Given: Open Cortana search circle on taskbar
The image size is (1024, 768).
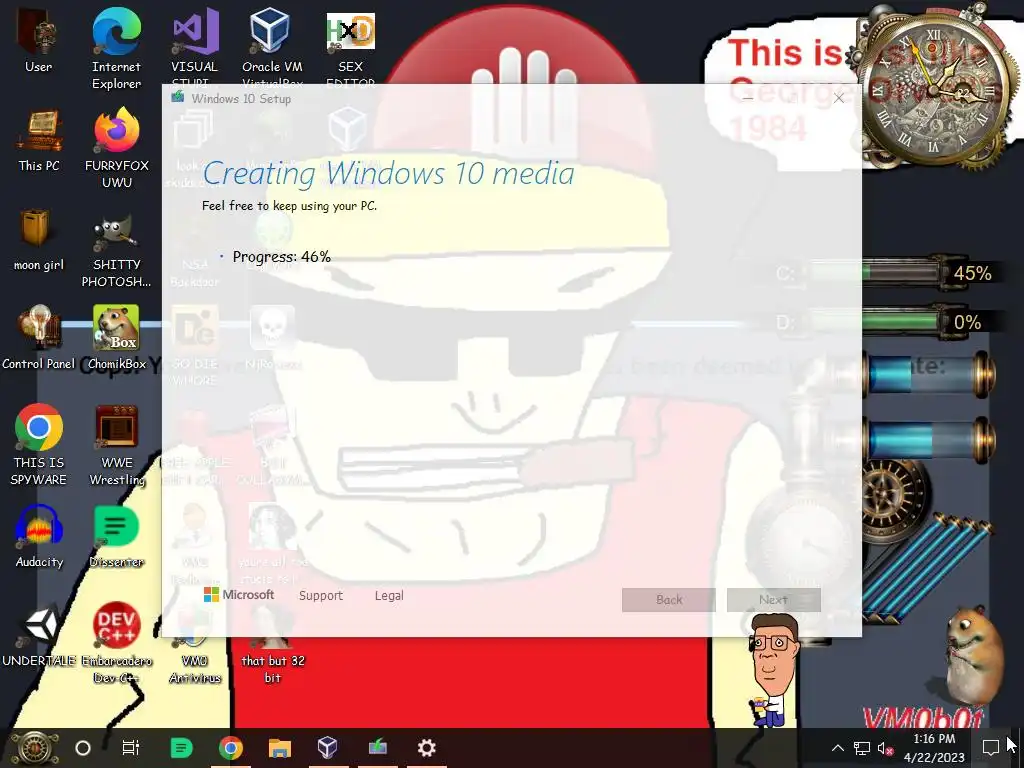Looking at the screenshot, I should pyautogui.click(x=83, y=748).
